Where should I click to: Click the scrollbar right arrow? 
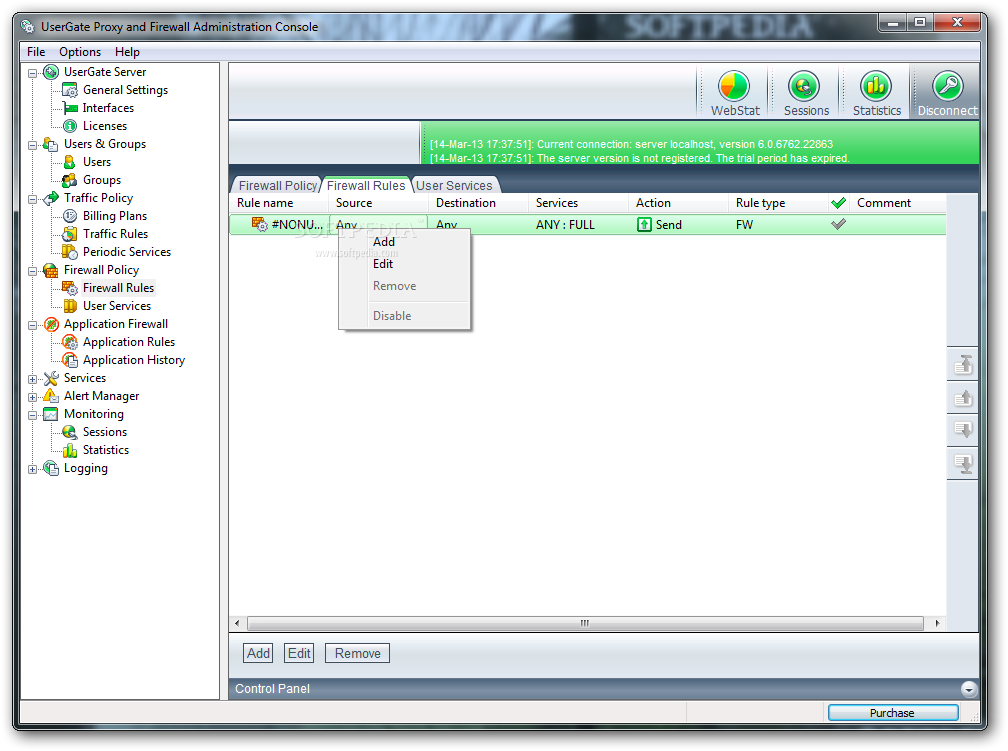tap(937, 623)
